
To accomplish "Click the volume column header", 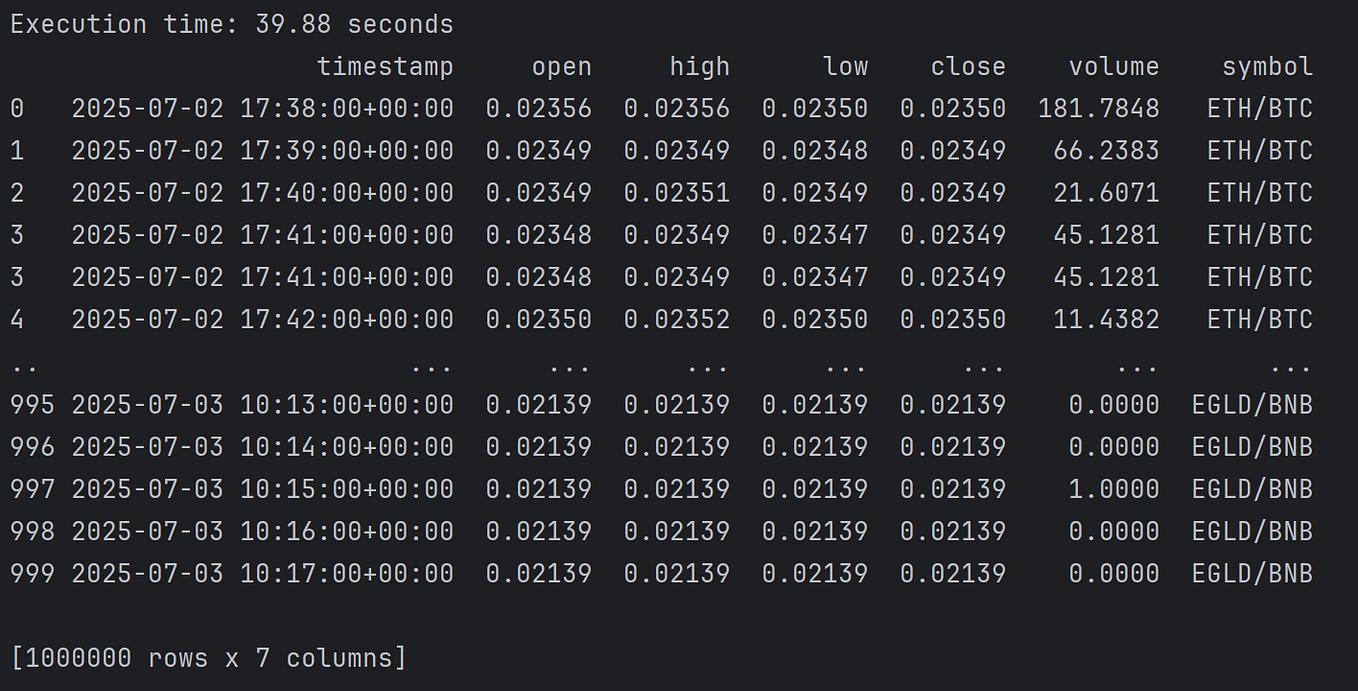I will [1113, 66].
